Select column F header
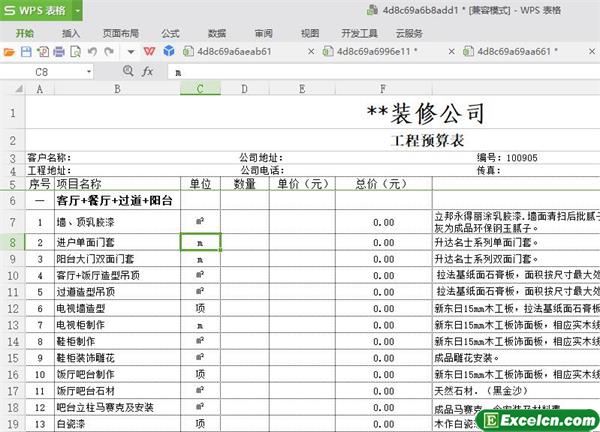The image size is (600, 432). pyautogui.click(x=384, y=89)
